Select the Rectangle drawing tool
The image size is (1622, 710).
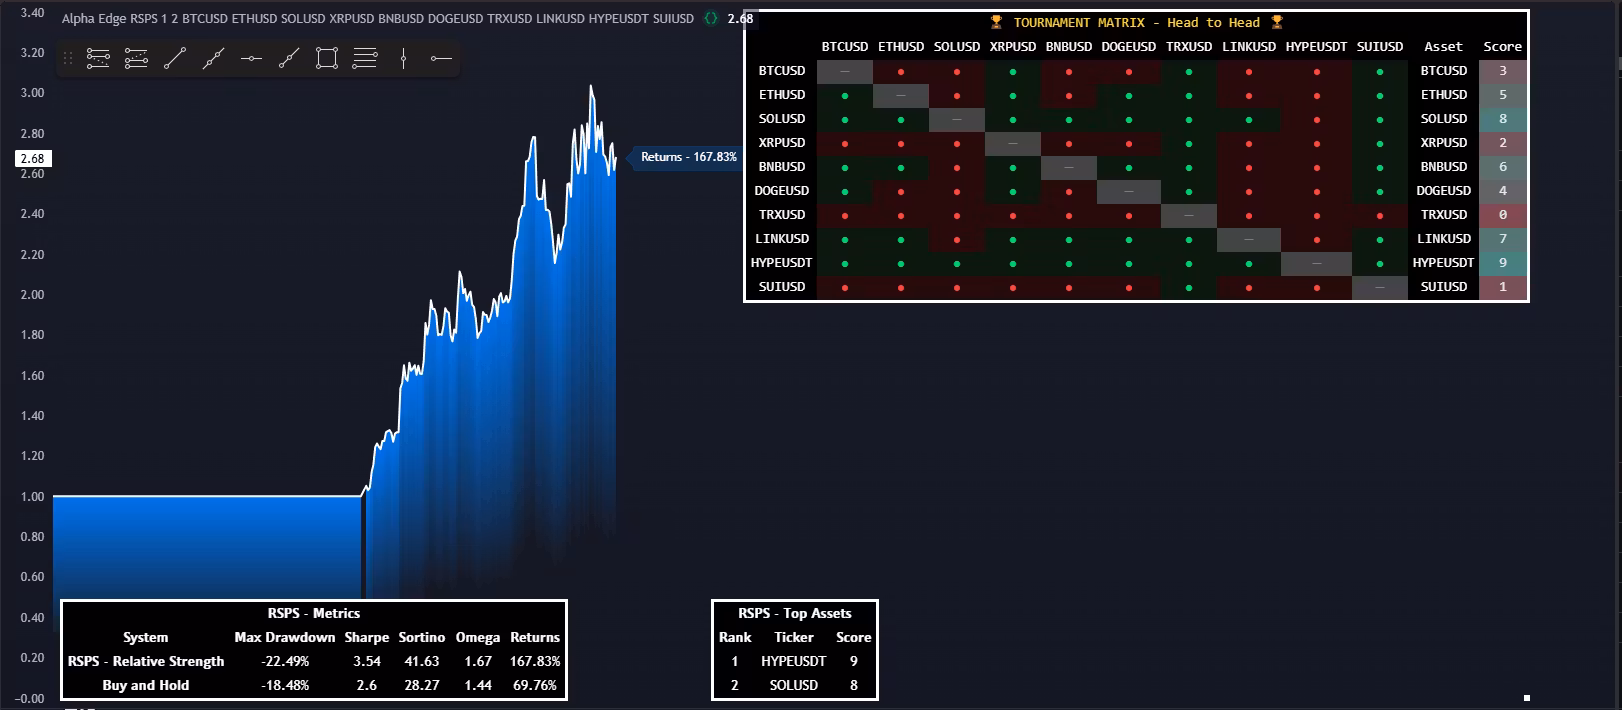[327, 59]
